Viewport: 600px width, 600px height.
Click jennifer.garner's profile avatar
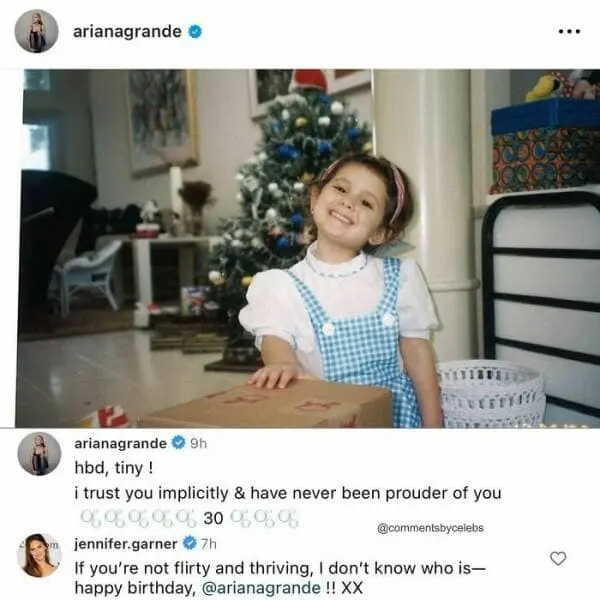39,554
